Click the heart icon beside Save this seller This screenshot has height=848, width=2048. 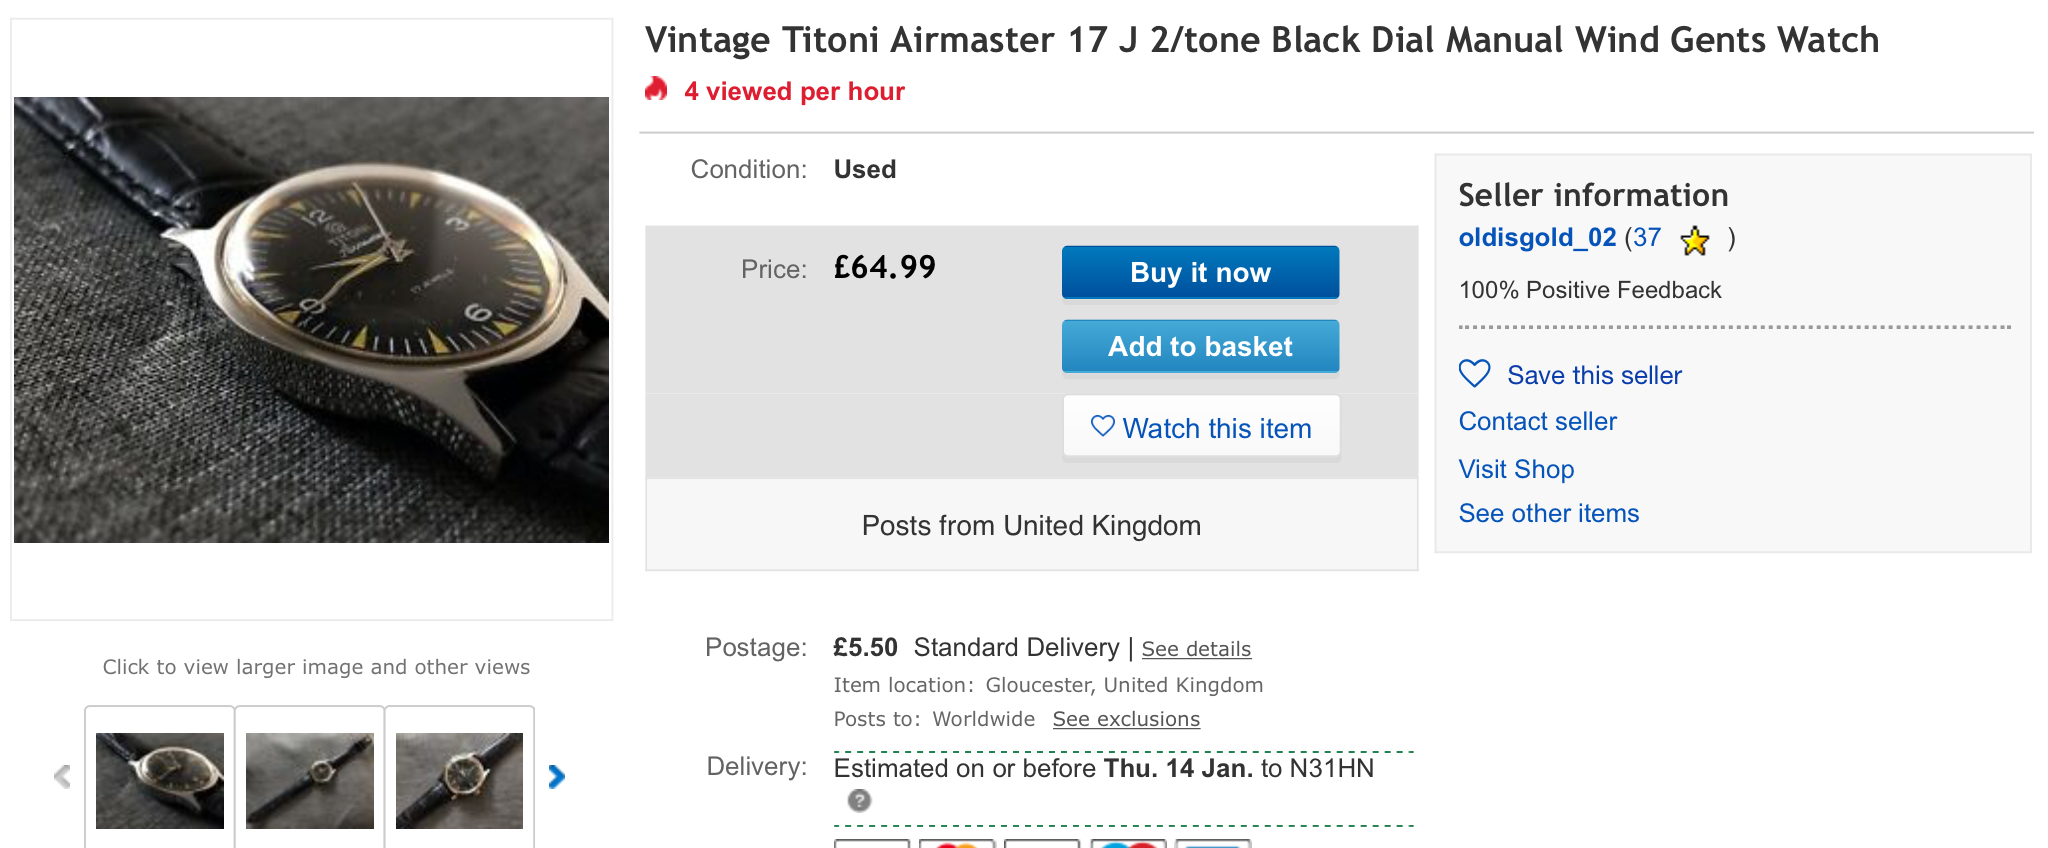click(x=1474, y=374)
